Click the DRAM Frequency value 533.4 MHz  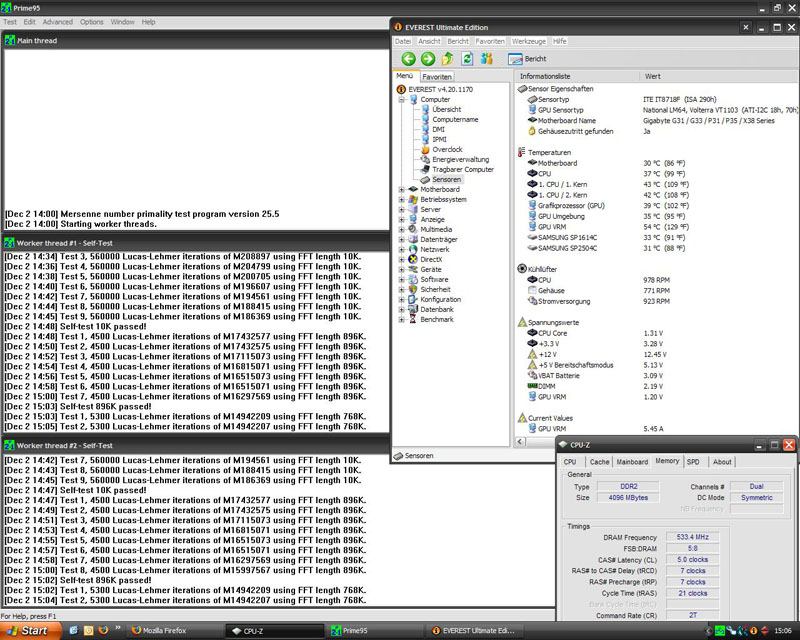pyautogui.click(x=692, y=537)
